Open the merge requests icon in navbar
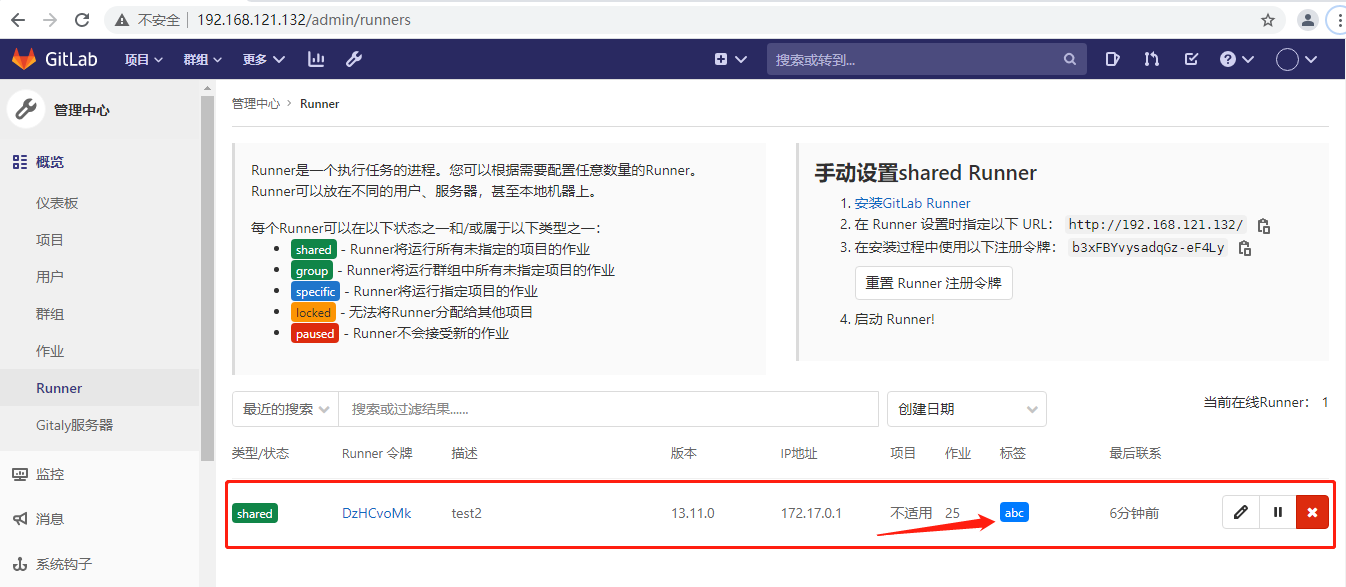1346x587 pixels. (x=1152, y=59)
